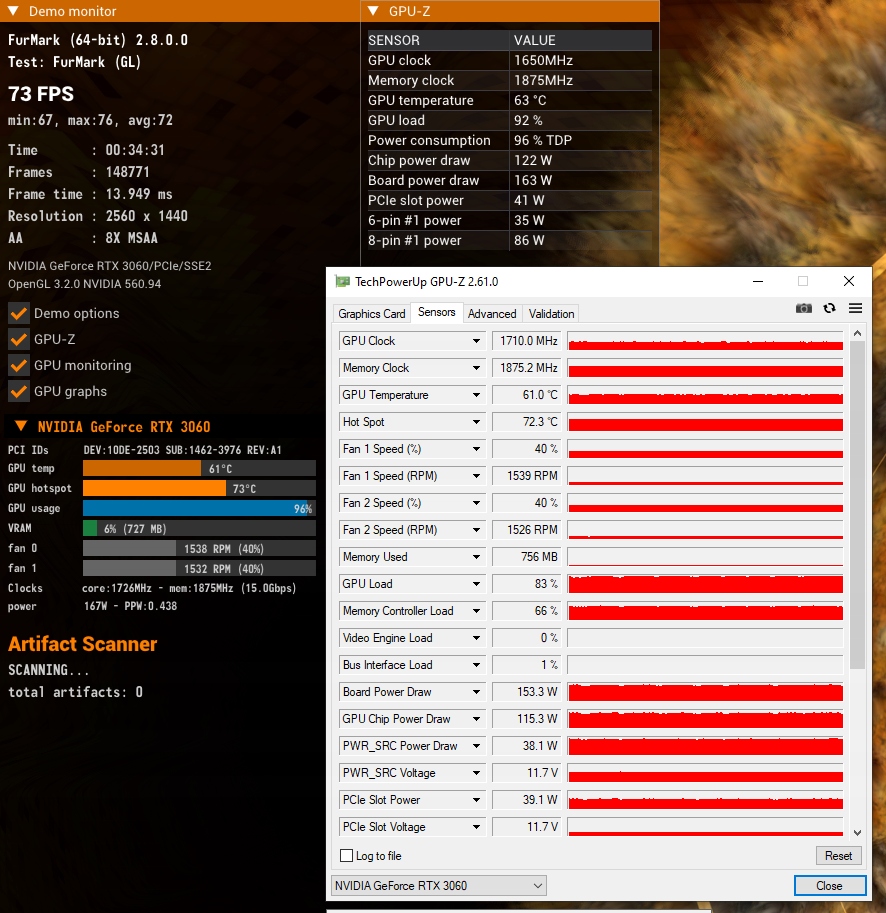Image resolution: width=886 pixels, height=913 pixels.
Task: Open the PWR_SRC Power Draw dropdown
Action: pyautogui.click(x=476, y=746)
